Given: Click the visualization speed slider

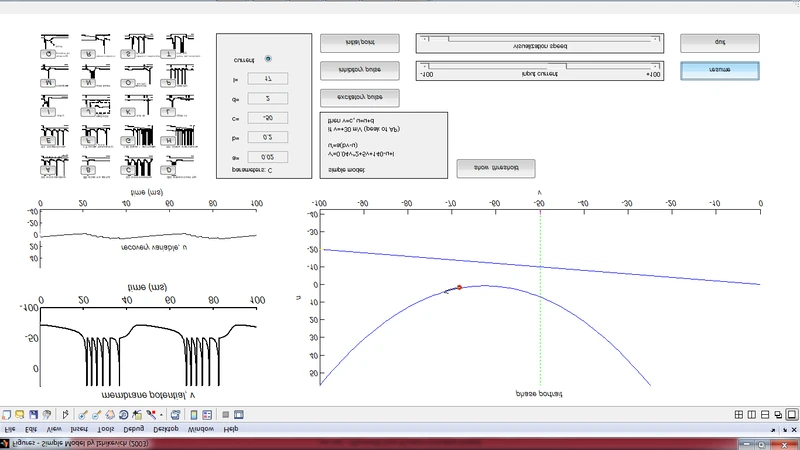Looking at the screenshot, I should pyautogui.click(x=540, y=39).
